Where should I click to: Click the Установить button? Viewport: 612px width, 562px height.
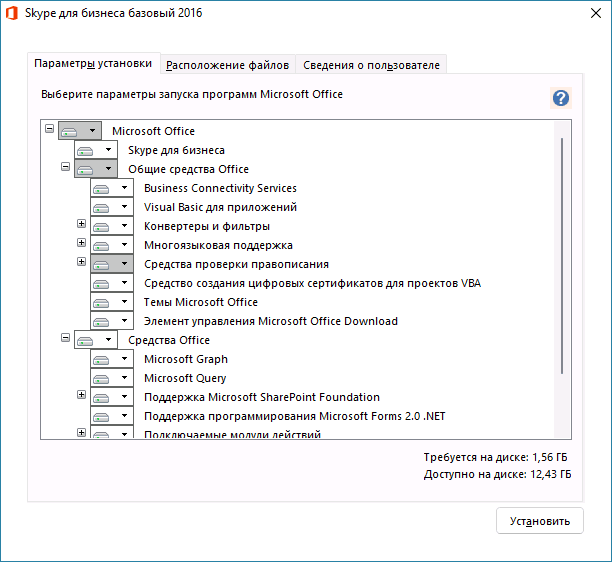click(540, 521)
